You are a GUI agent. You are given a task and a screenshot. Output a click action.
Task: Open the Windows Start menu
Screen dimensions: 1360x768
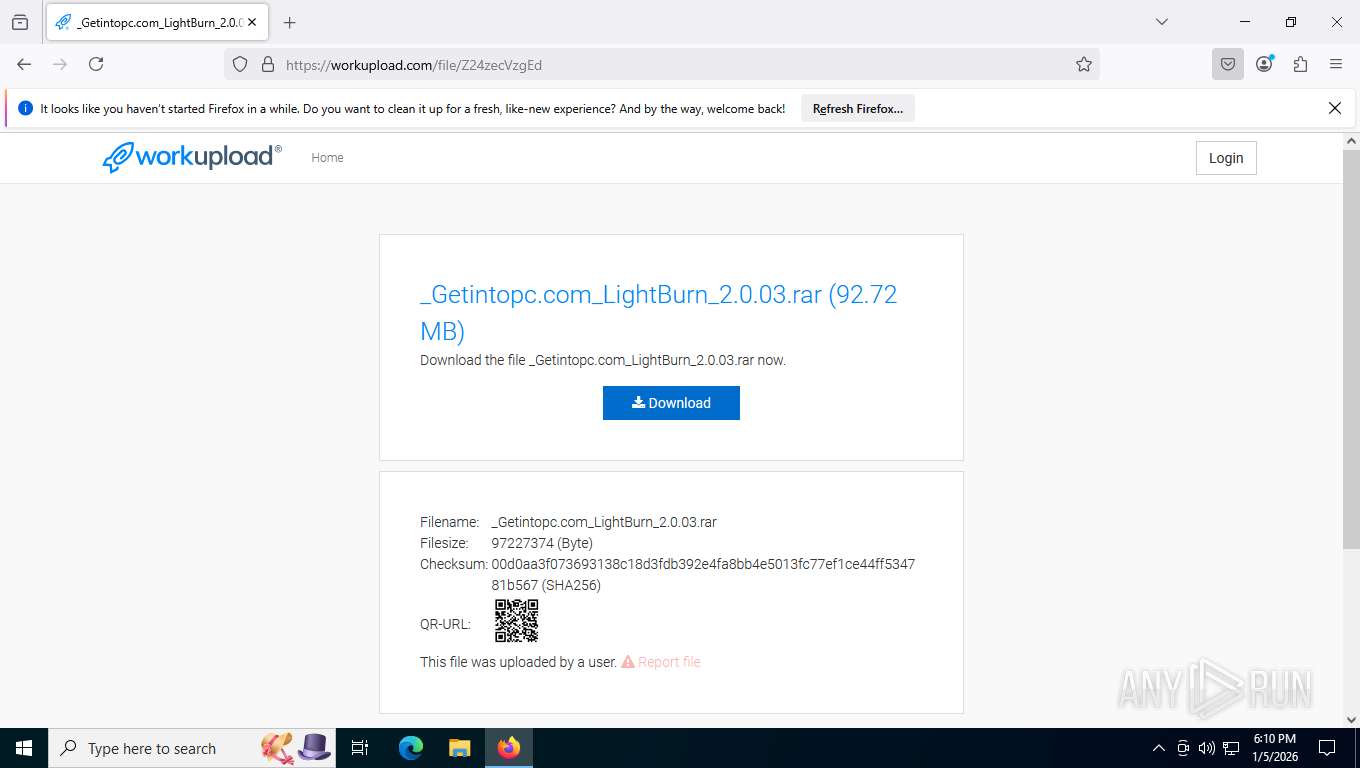tap(24, 748)
